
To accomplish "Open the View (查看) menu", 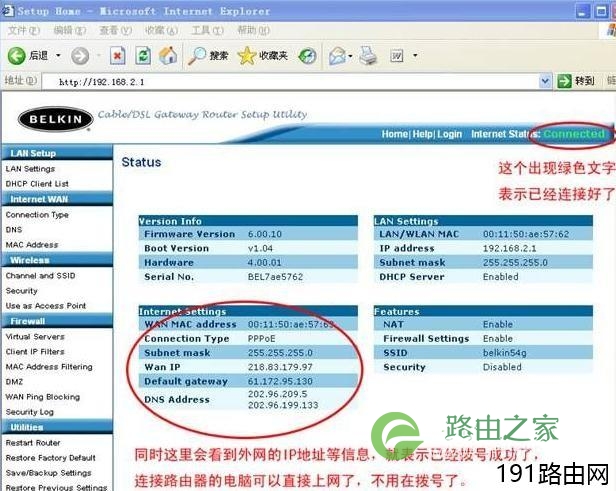I will 116,31.
